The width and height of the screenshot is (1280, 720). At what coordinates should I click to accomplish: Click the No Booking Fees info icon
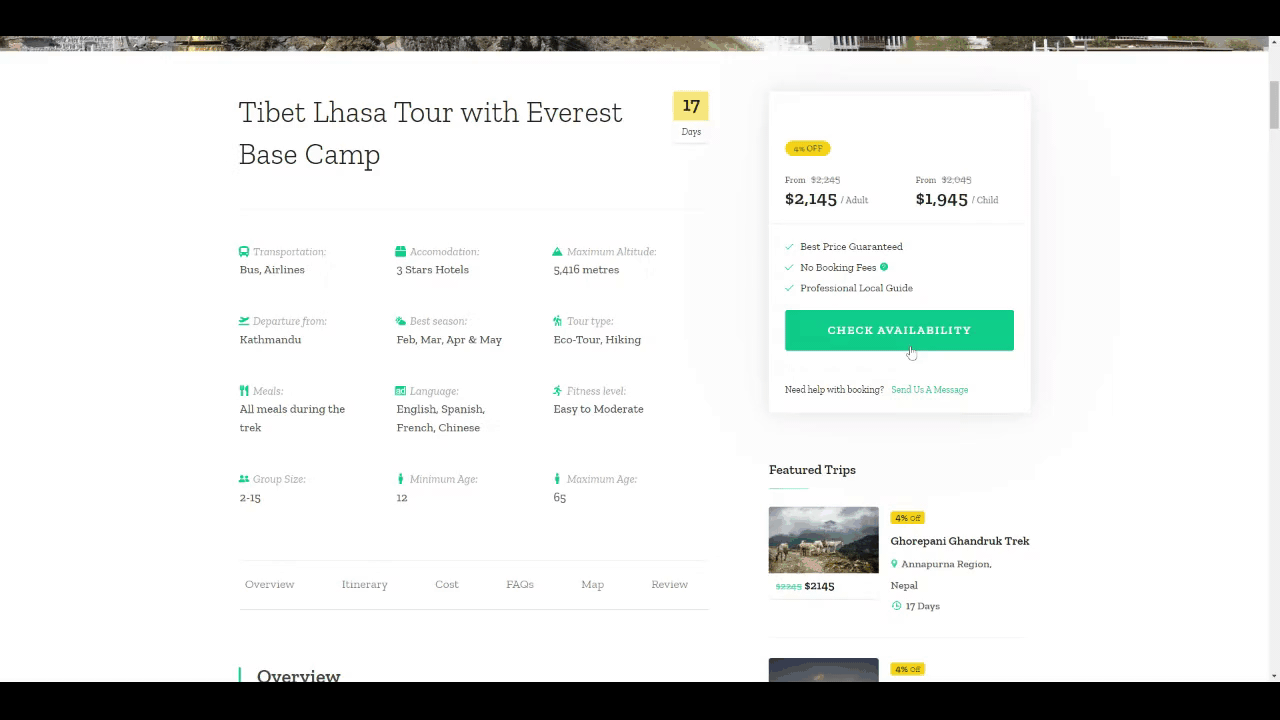pyautogui.click(x=884, y=267)
